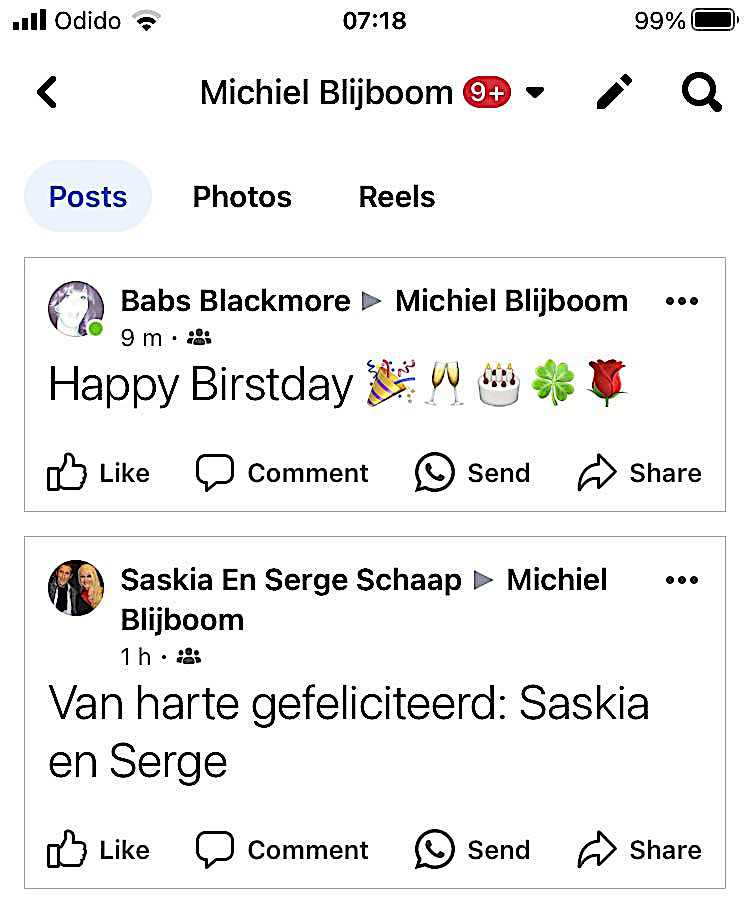The image size is (750, 903).
Task: Switch to the Reels tab
Action: coord(397,197)
